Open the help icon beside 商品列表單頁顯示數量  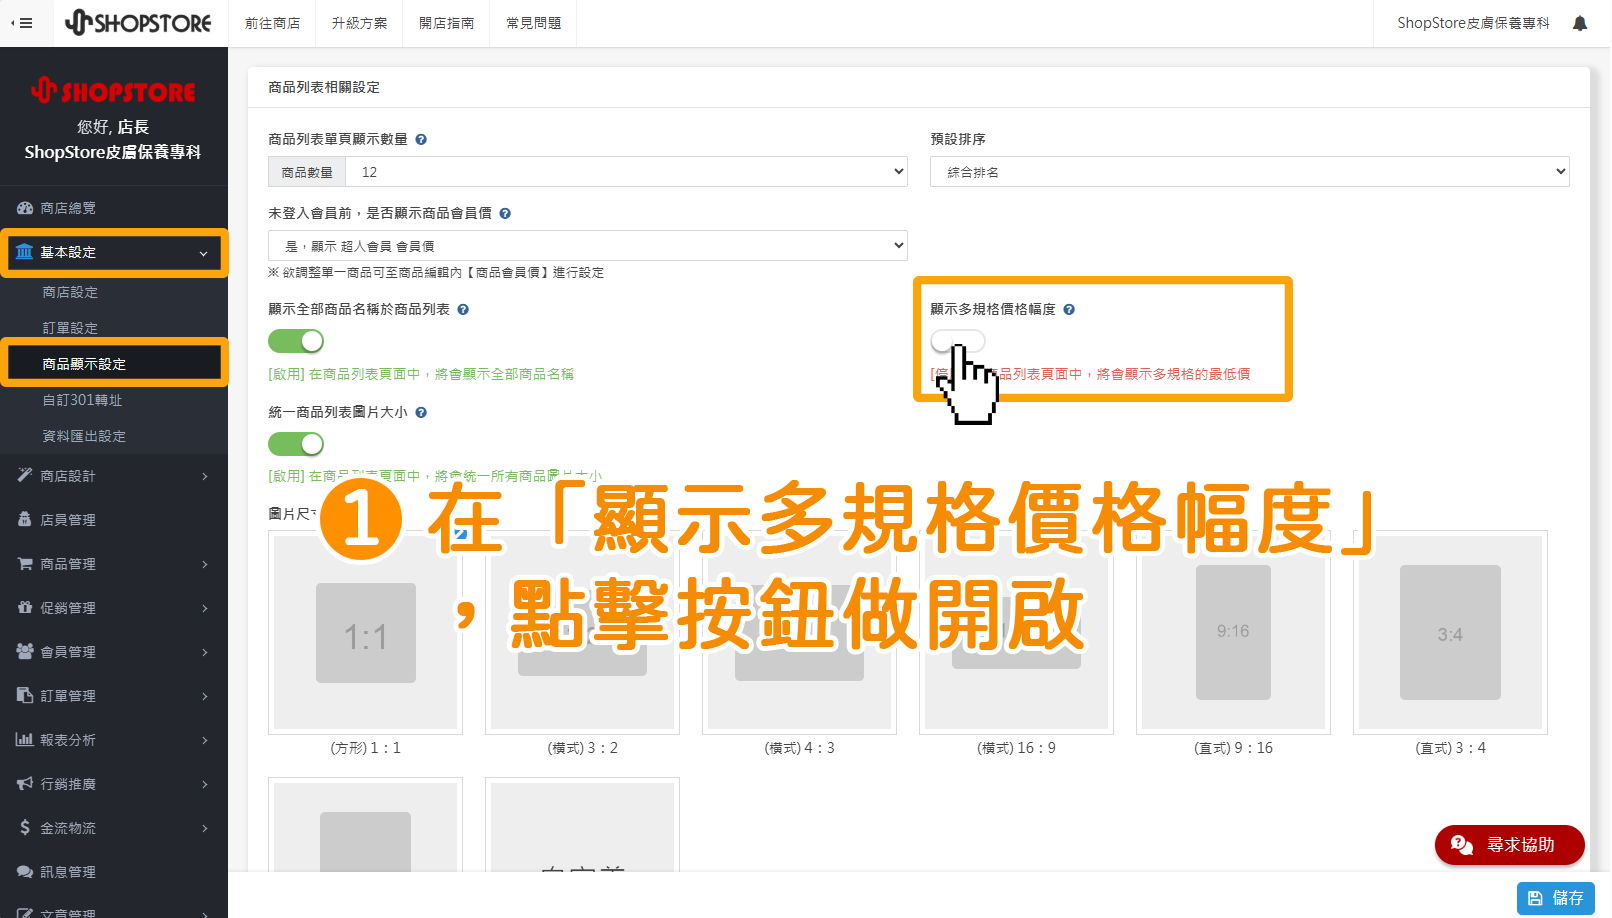(x=421, y=139)
